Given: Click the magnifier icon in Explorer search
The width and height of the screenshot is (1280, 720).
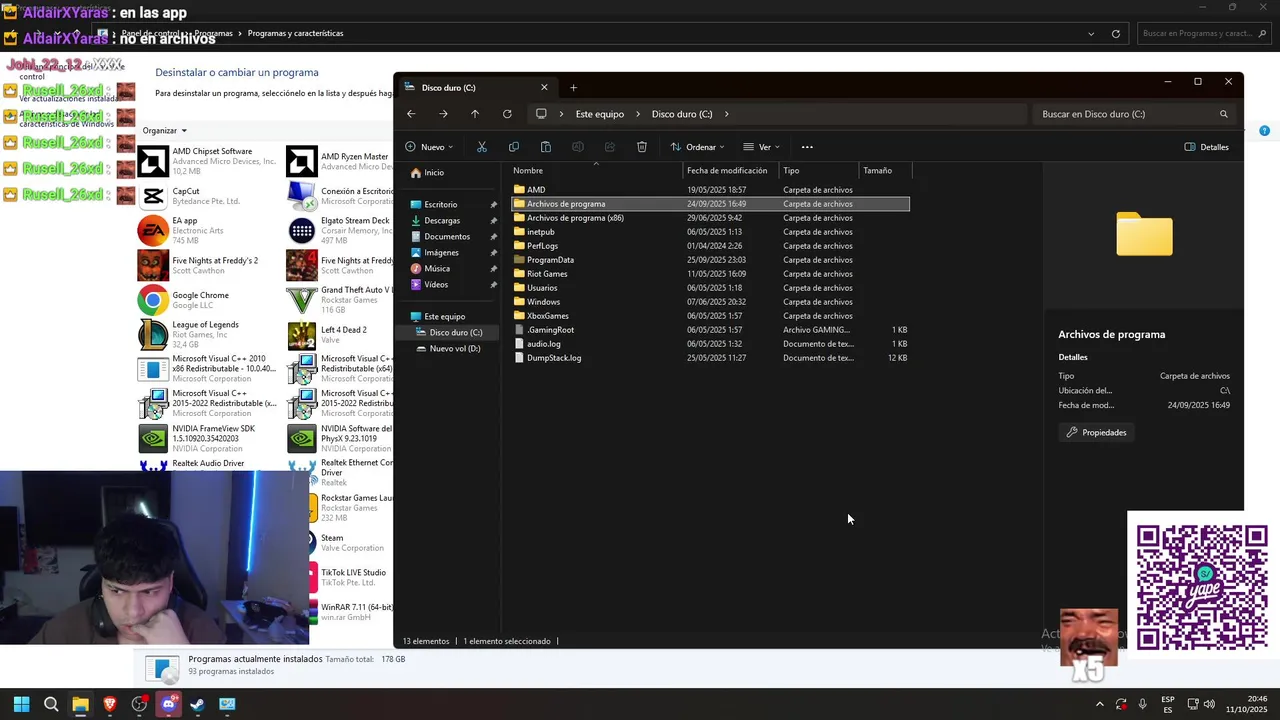Looking at the screenshot, I should tap(1223, 114).
